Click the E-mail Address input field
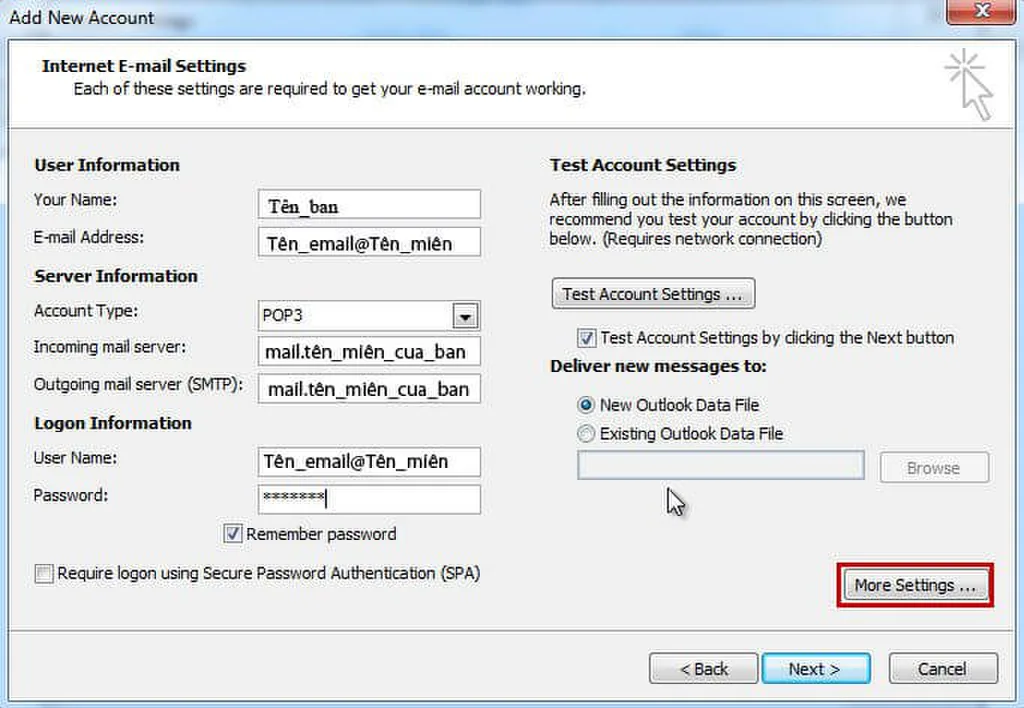The width and height of the screenshot is (1024, 708). (369, 242)
